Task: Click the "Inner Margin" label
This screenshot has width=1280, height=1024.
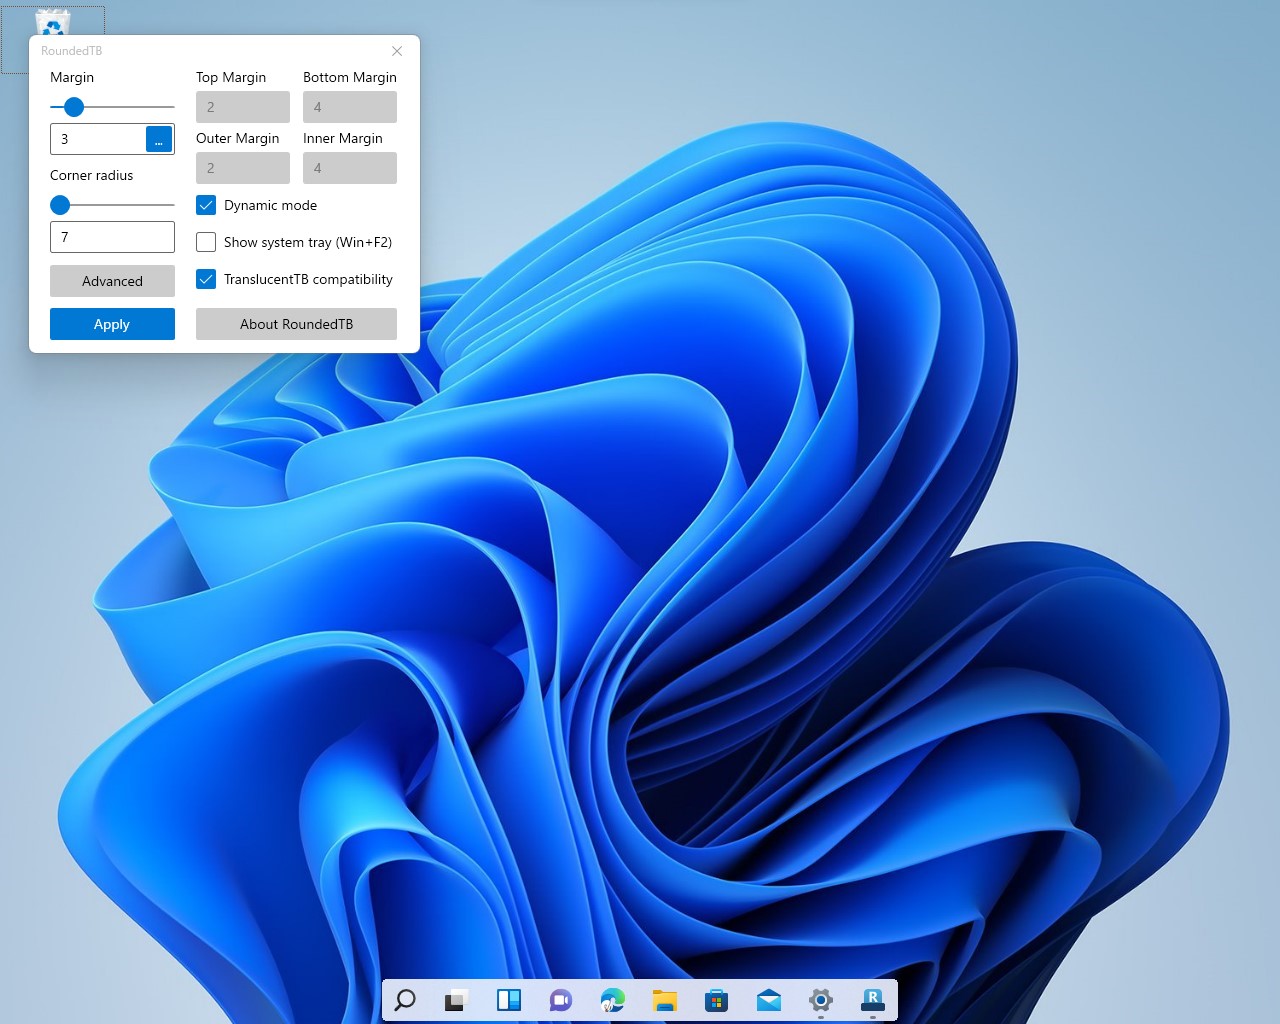Action: pyautogui.click(x=343, y=138)
